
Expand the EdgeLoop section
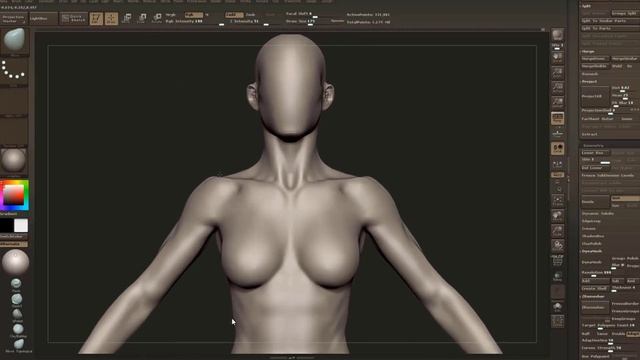tap(591, 221)
